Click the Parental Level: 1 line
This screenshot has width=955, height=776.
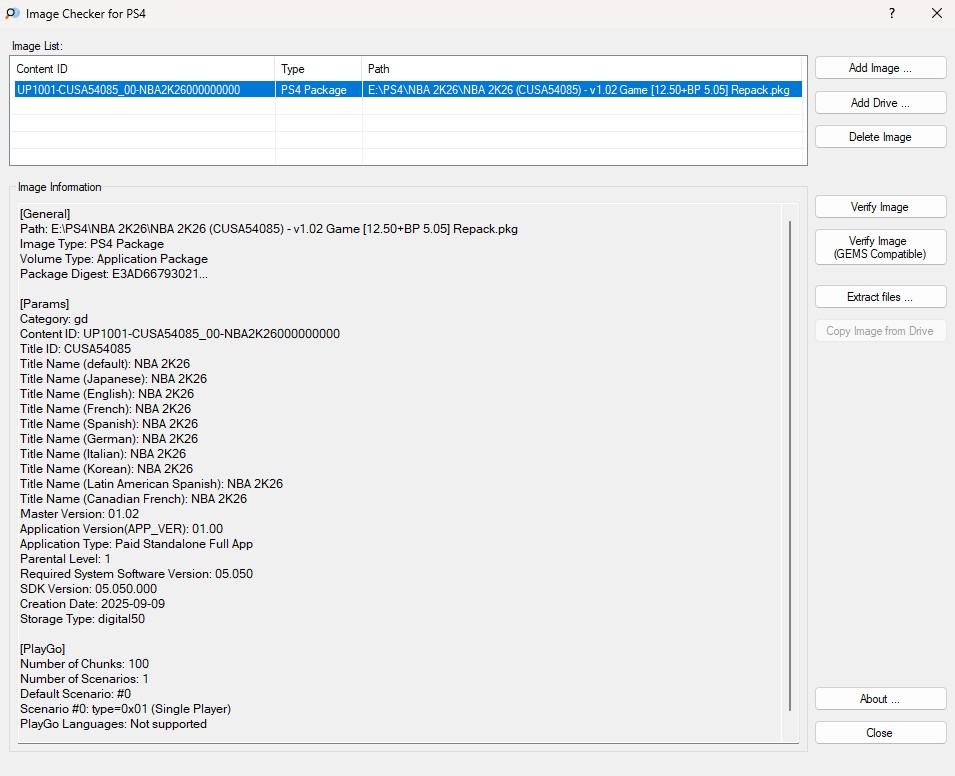(x=65, y=559)
